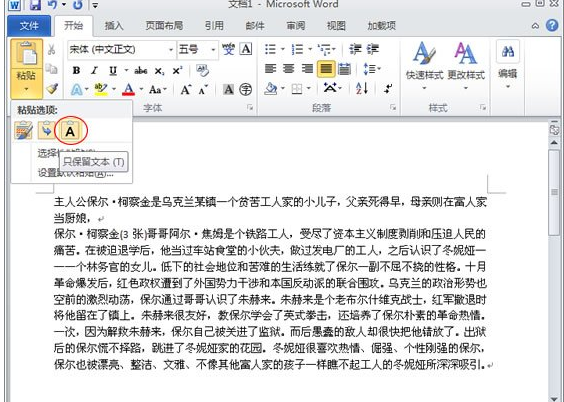
Task: Choose the 只保留文本 Keep Text Only paste icon
Action: [x=70, y=131]
